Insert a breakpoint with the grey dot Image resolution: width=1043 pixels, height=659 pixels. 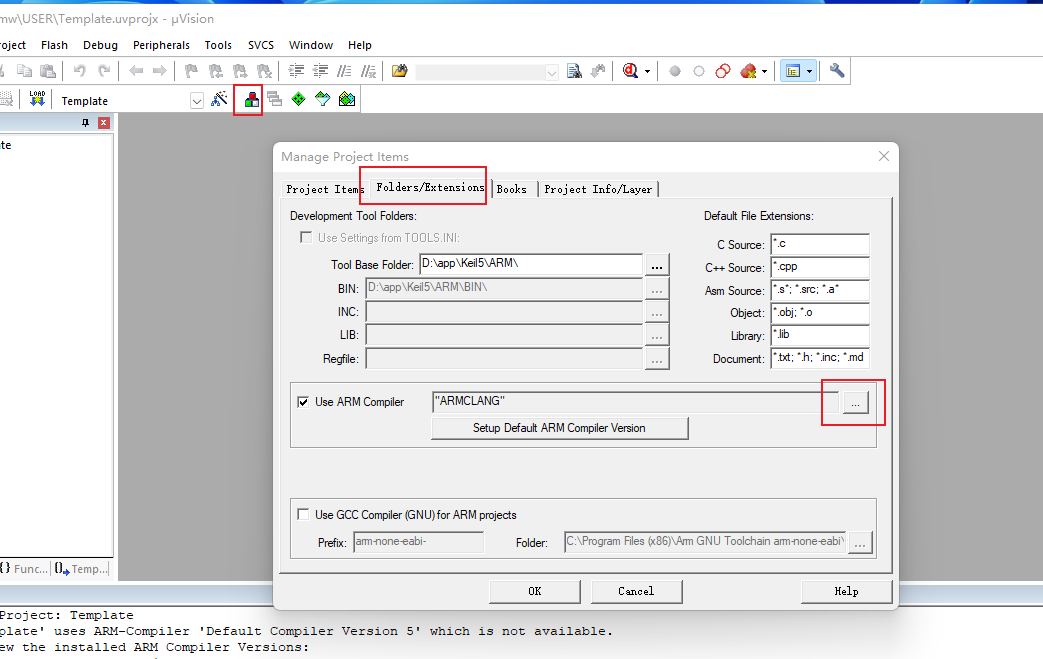pos(674,70)
